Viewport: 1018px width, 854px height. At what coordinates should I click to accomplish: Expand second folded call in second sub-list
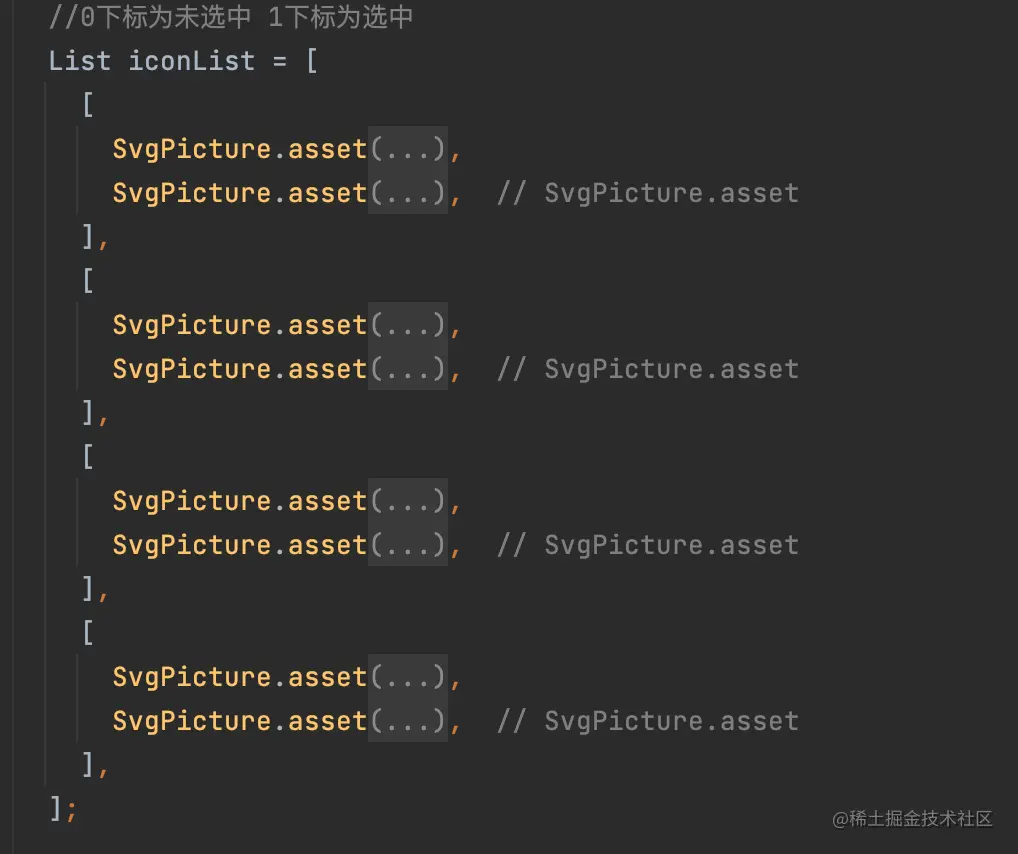[x=408, y=369]
